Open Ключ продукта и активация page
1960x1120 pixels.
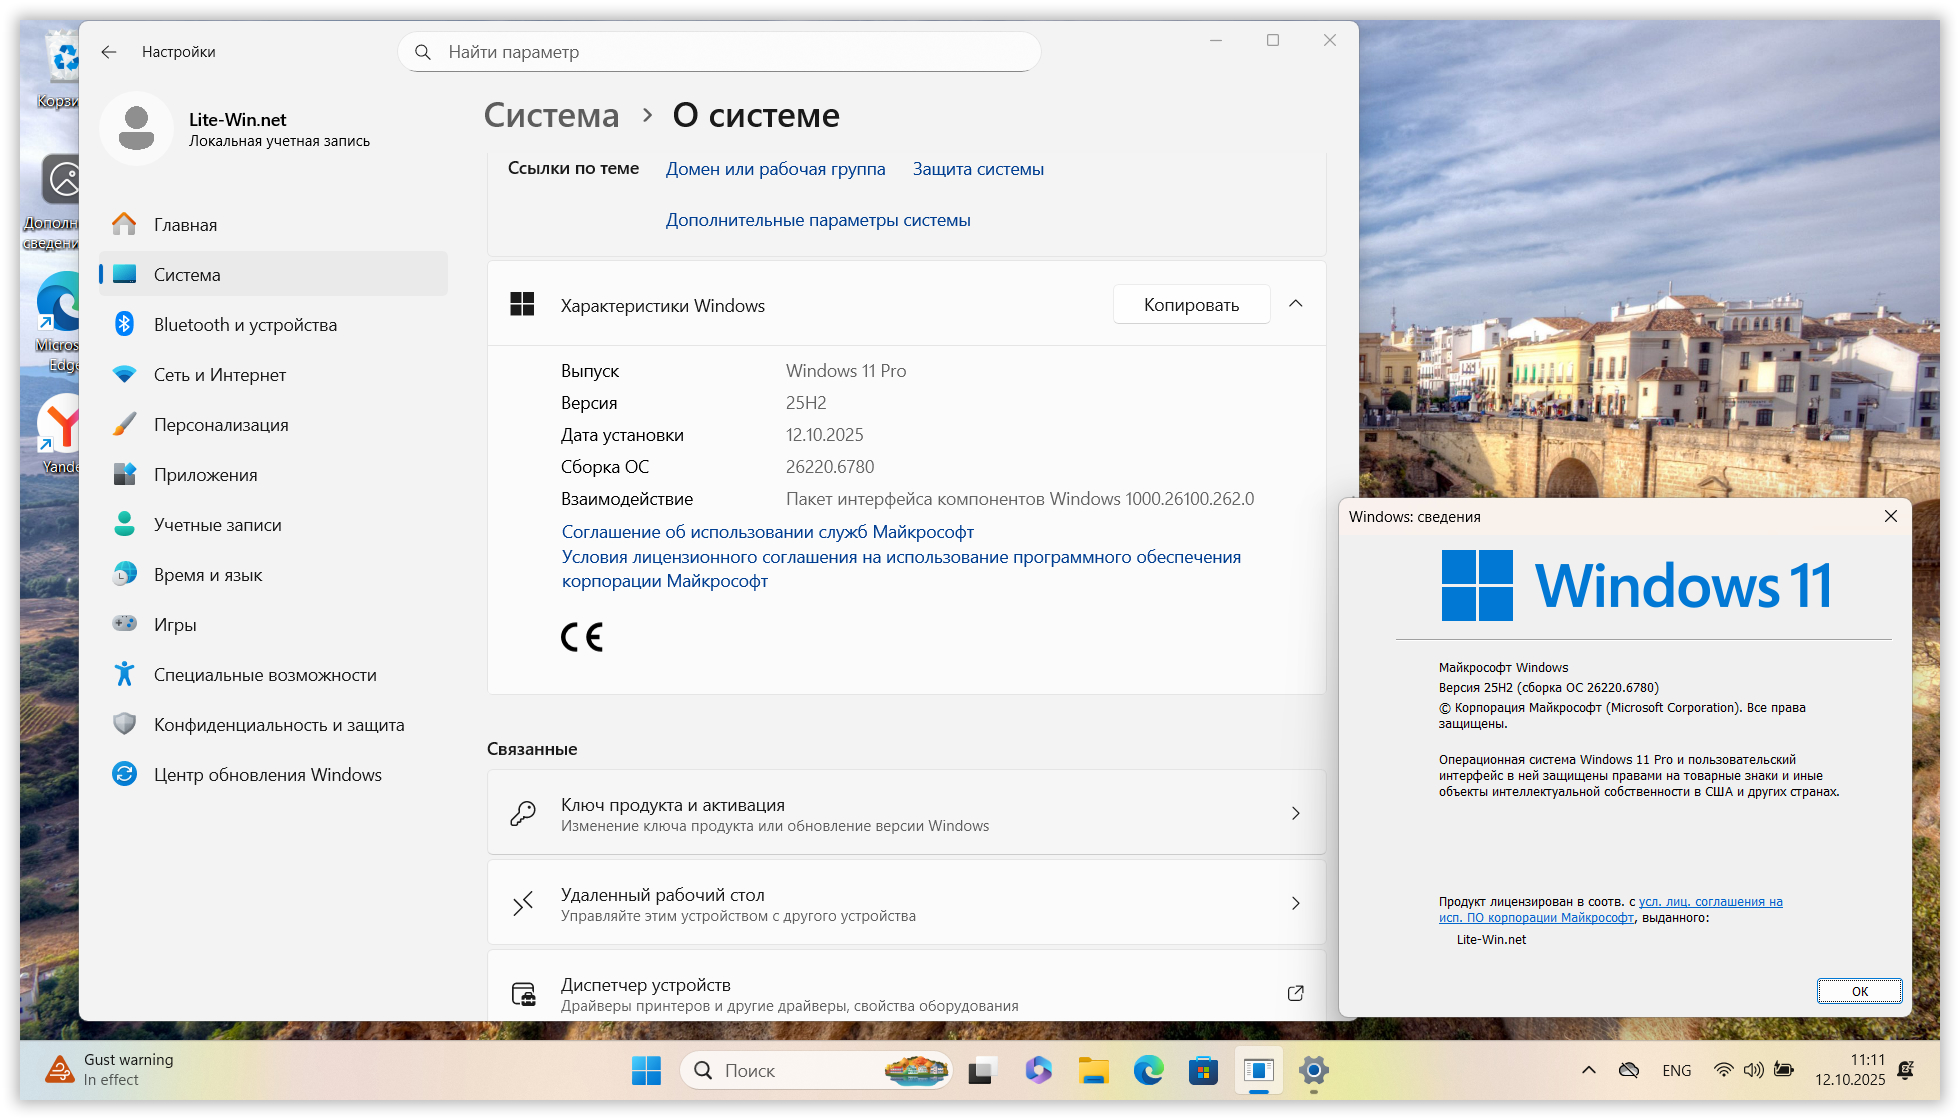click(906, 813)
